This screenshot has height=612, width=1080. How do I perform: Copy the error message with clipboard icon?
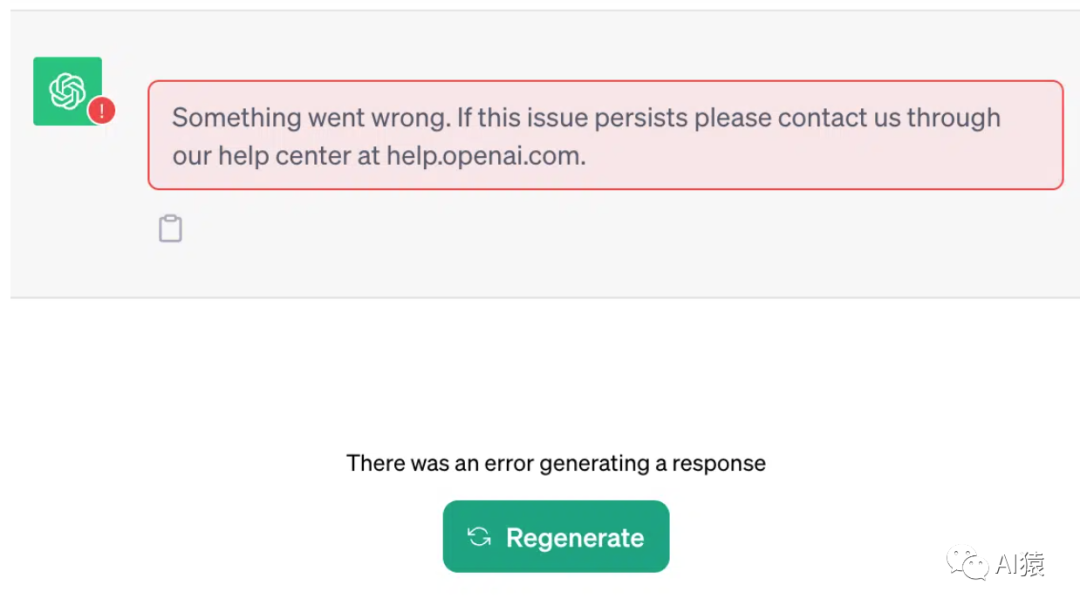pyautogui.click(x=171, y=229)
